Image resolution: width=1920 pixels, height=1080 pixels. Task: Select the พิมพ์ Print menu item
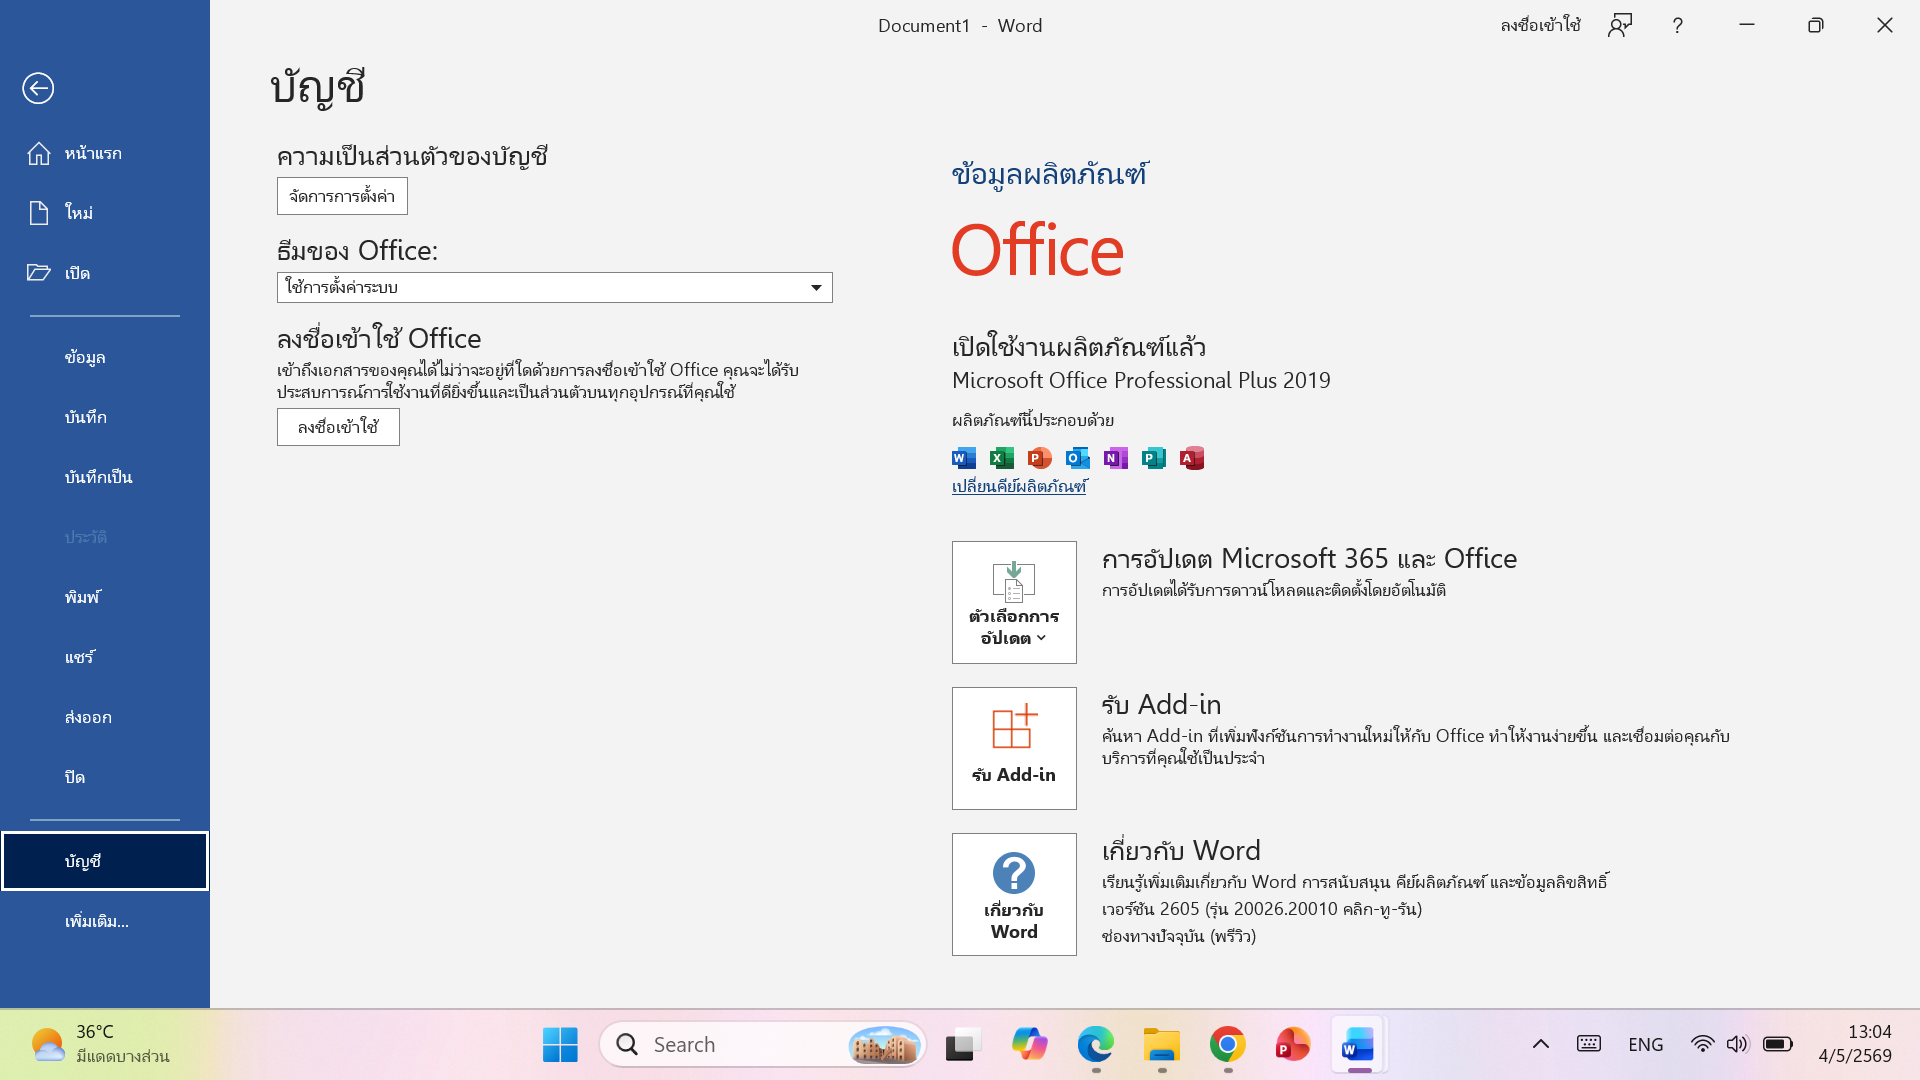coord(105,597)
